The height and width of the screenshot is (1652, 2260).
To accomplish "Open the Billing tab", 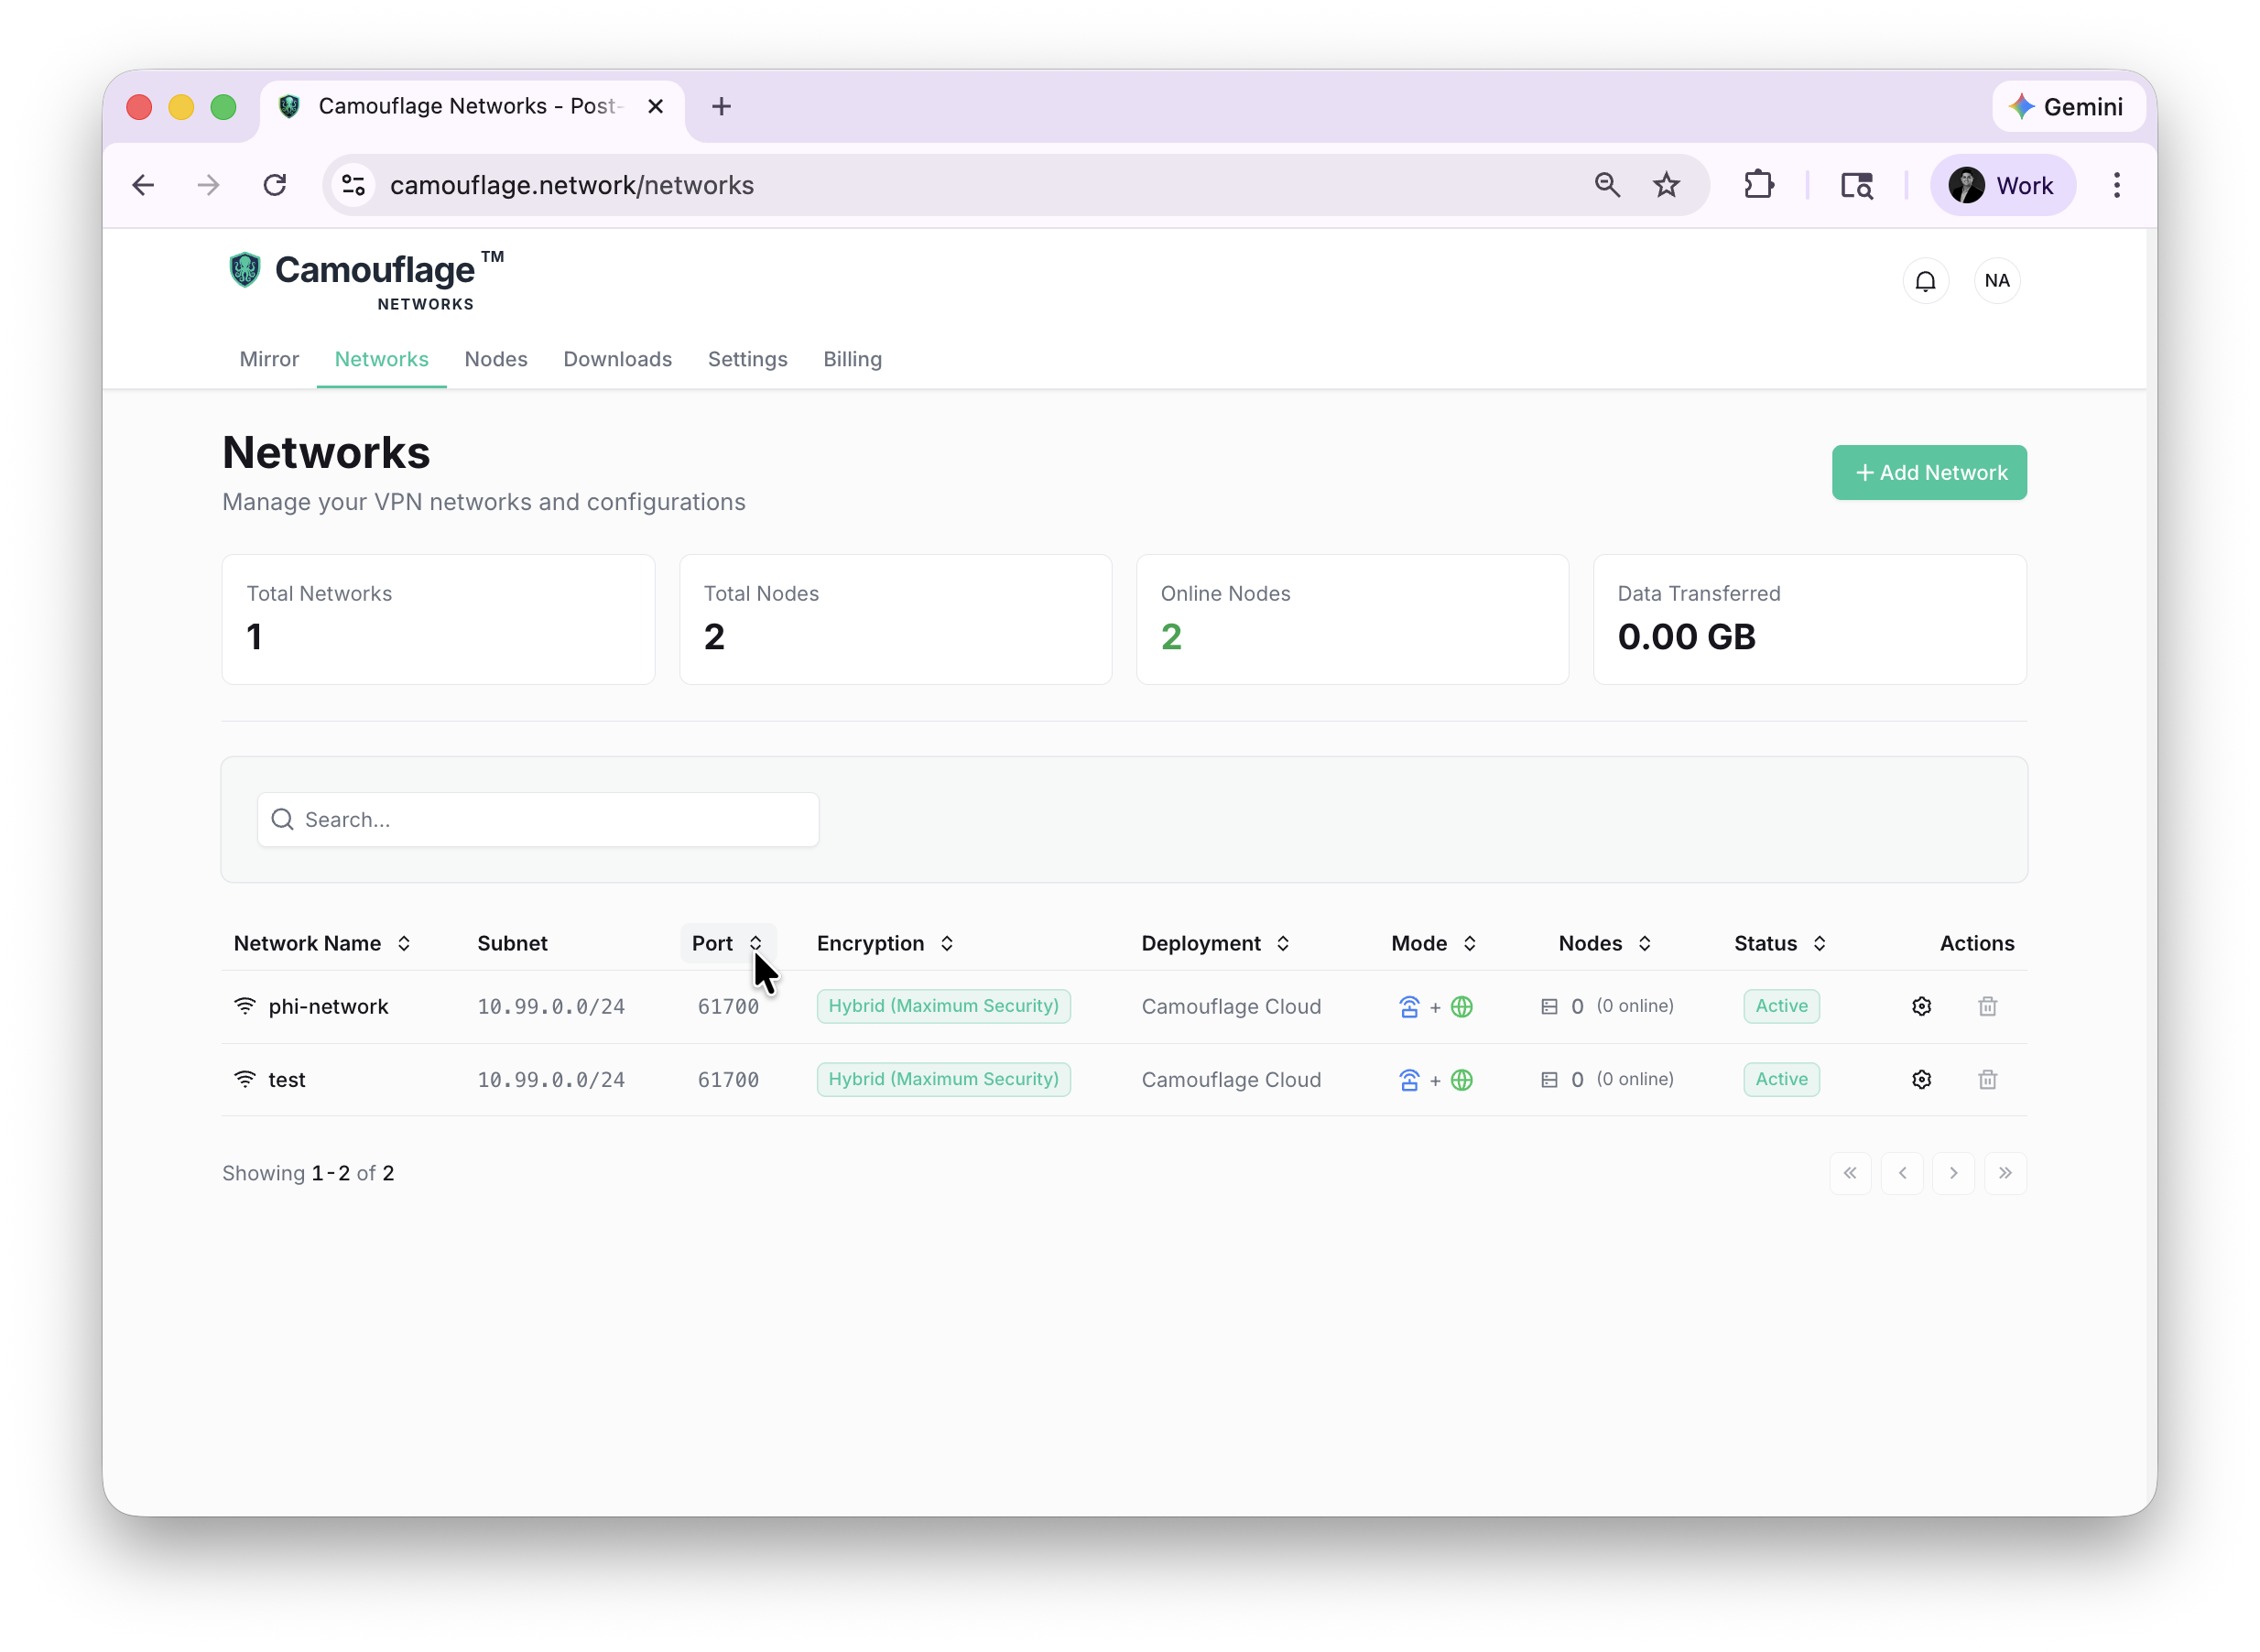I will coord(852,359).
